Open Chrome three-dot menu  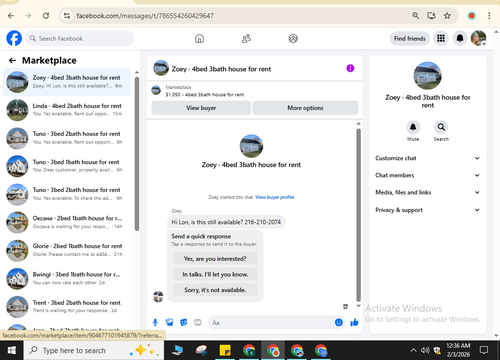(489, 16)
